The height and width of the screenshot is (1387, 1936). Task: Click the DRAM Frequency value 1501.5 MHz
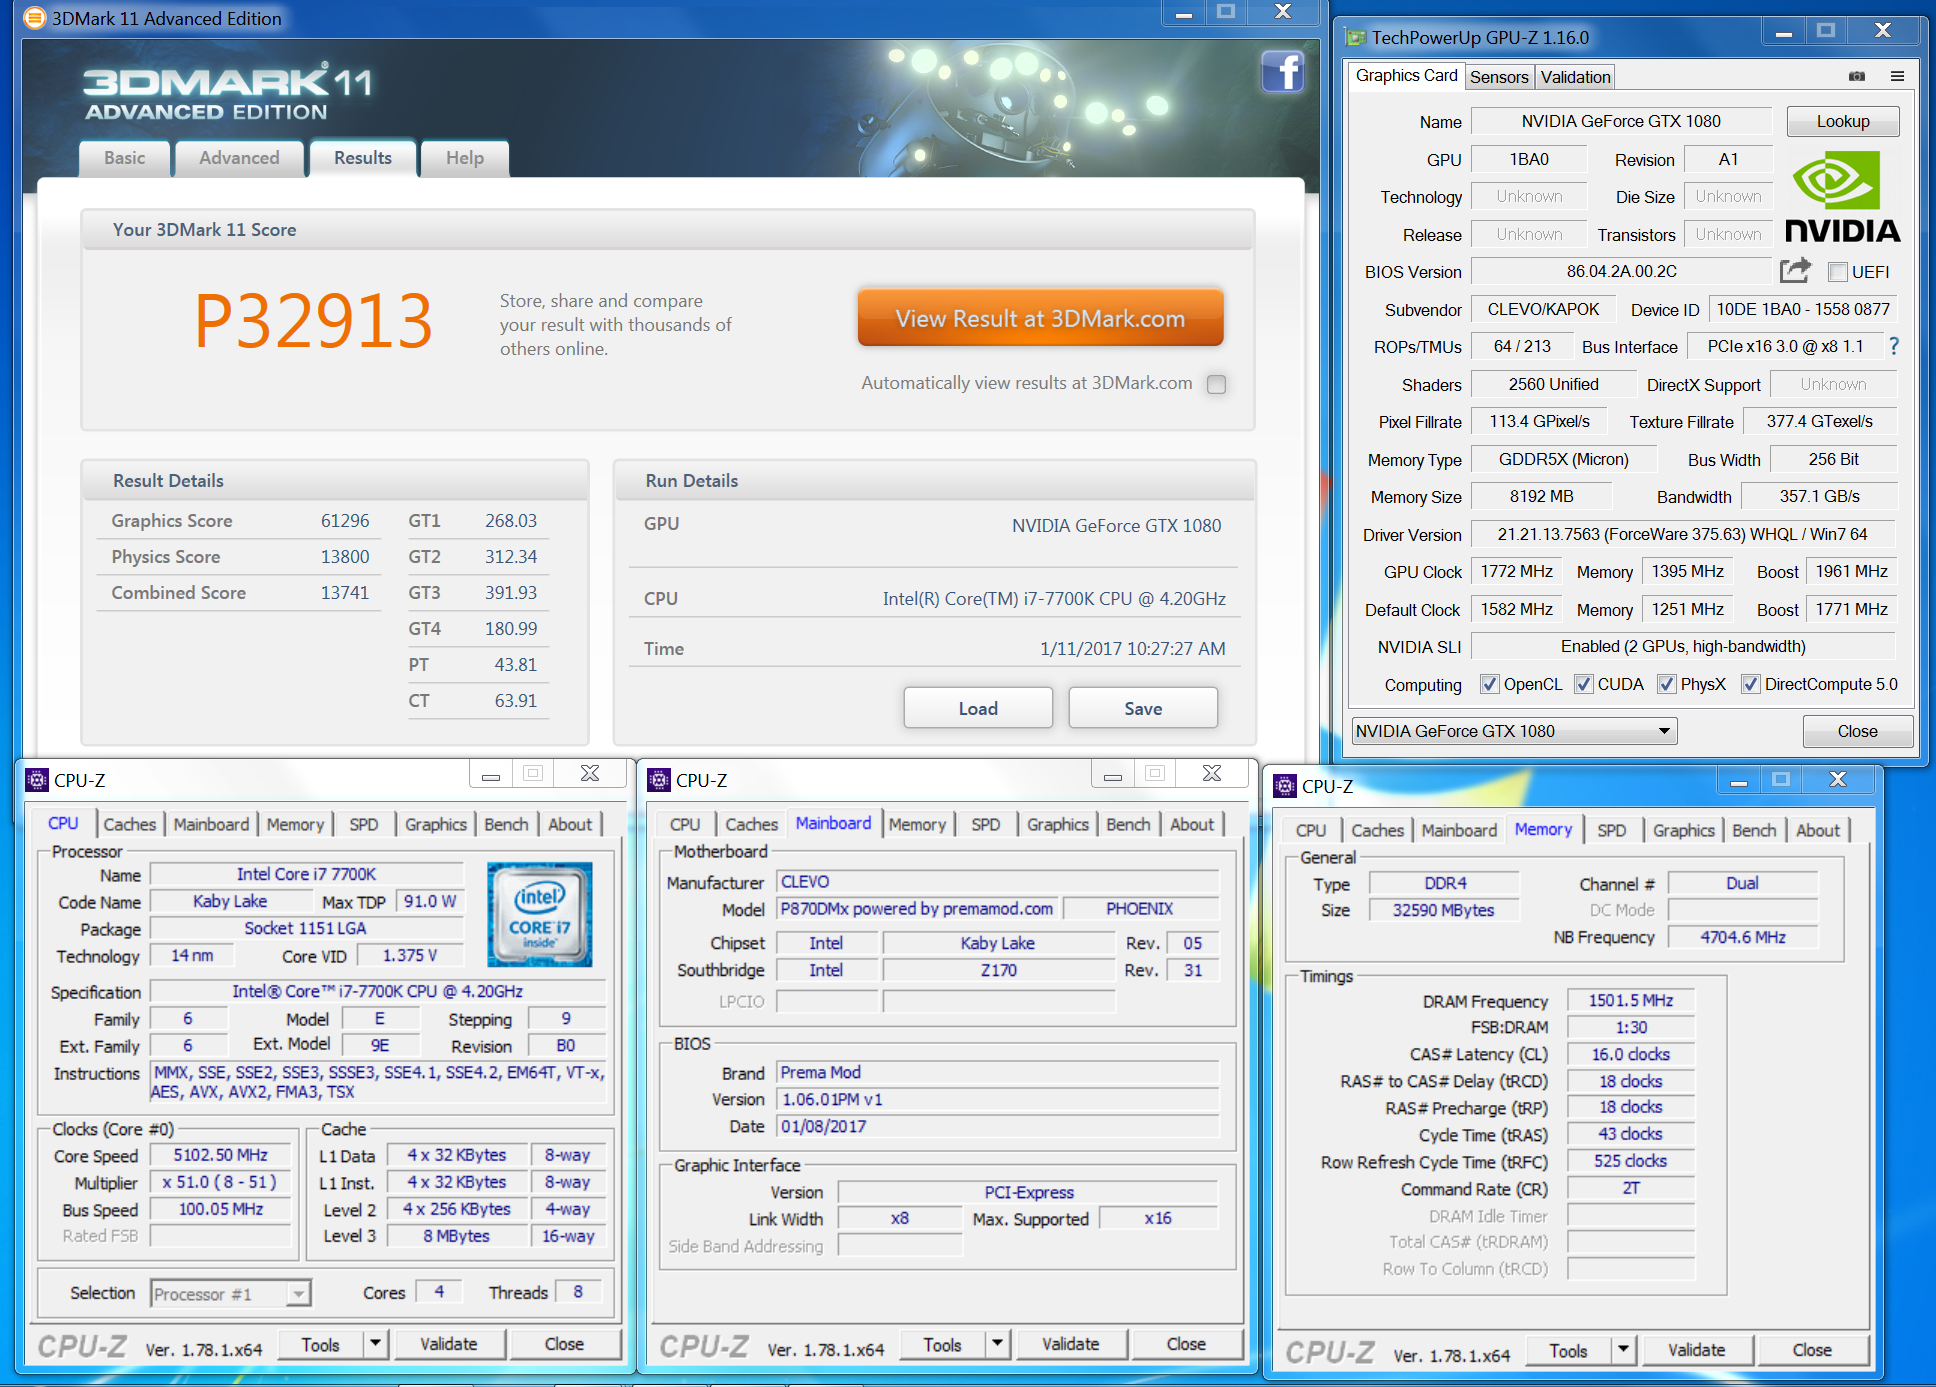pyautogui.click(x=1631, y=1000)
